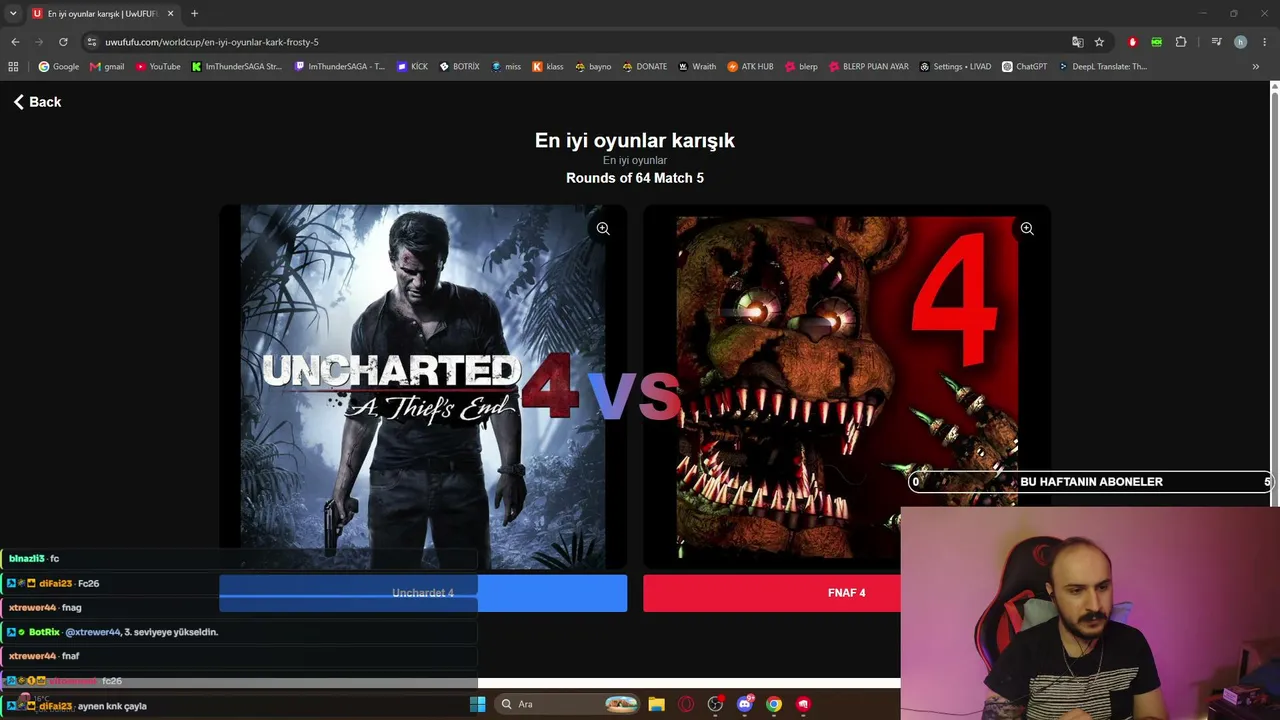This screenshot has height=720, width=1280.
Task: Click the taskbar Ara search box
Action: (568, 704)
